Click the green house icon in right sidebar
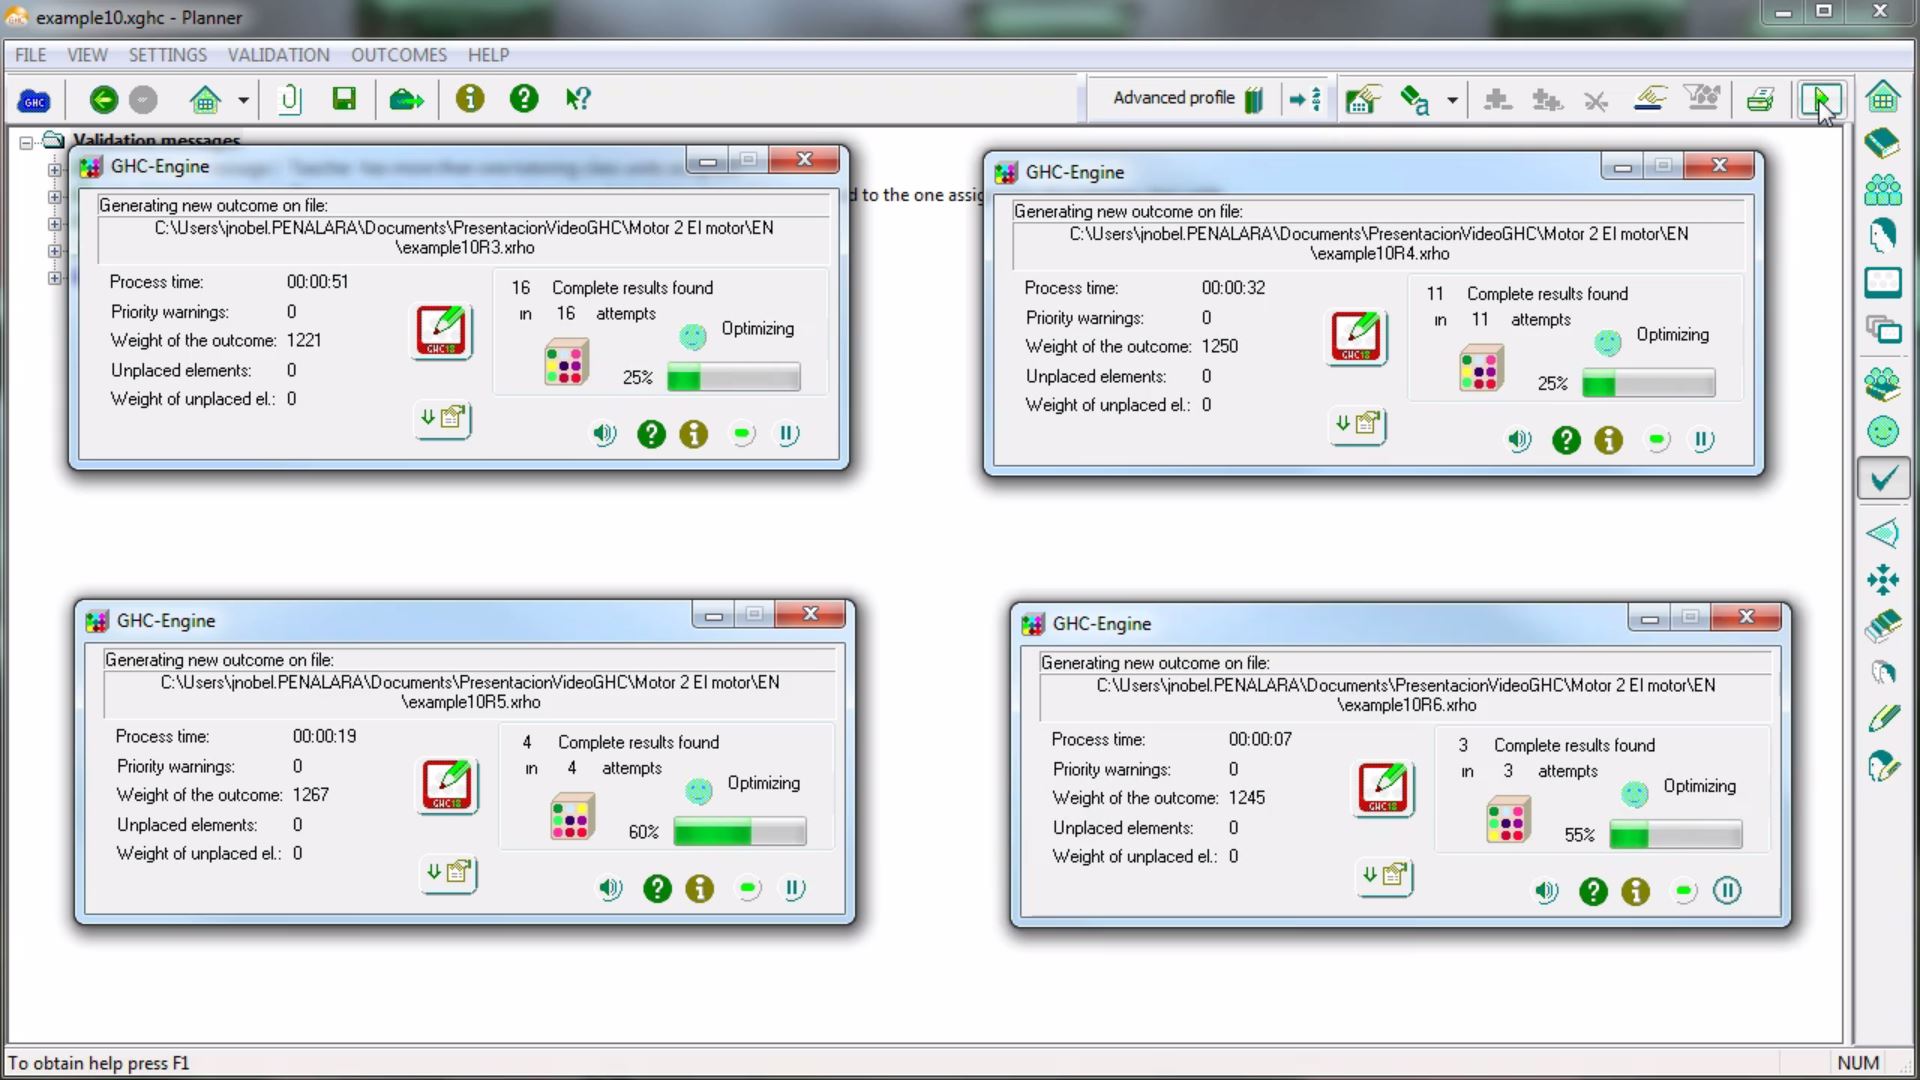 [x=1883, y=97]
